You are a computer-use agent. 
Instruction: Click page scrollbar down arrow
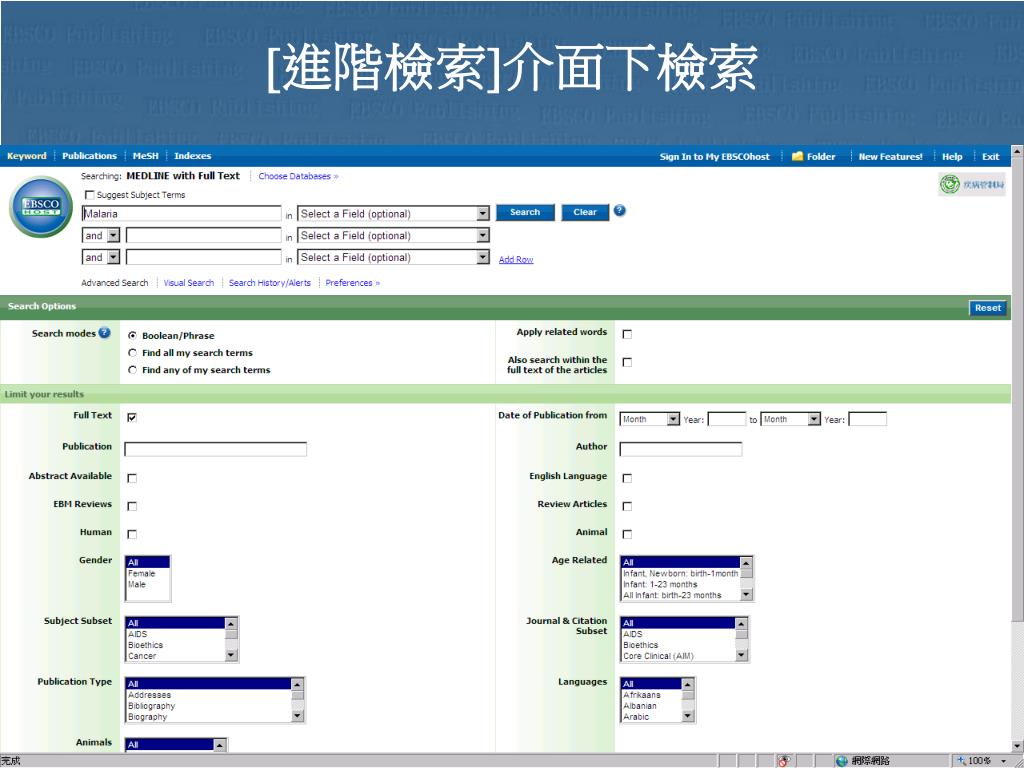pos(1017,746)
